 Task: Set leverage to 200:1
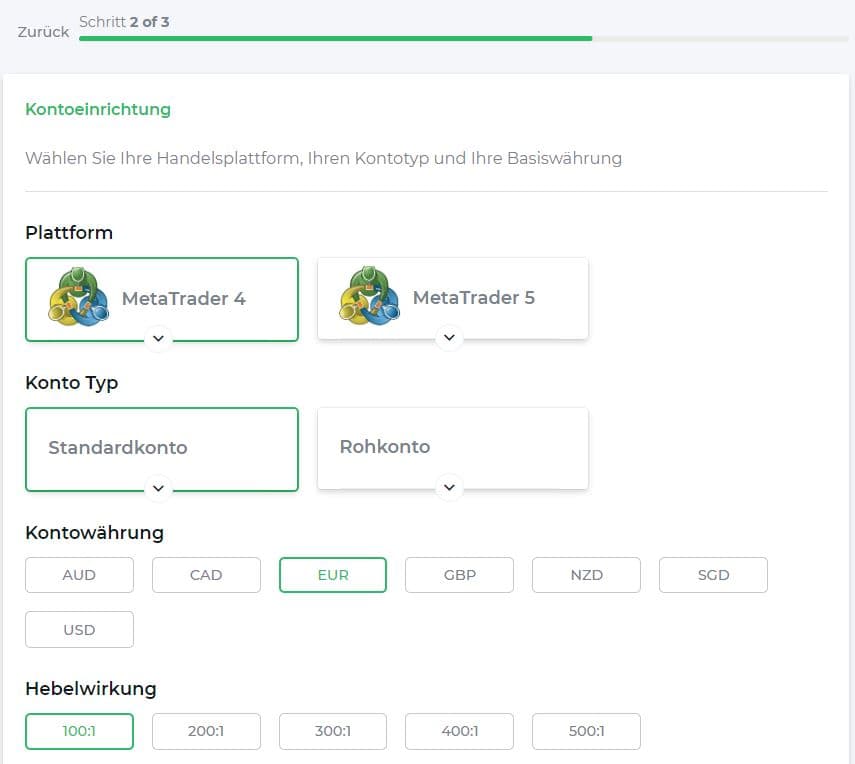tap(206, 731)
